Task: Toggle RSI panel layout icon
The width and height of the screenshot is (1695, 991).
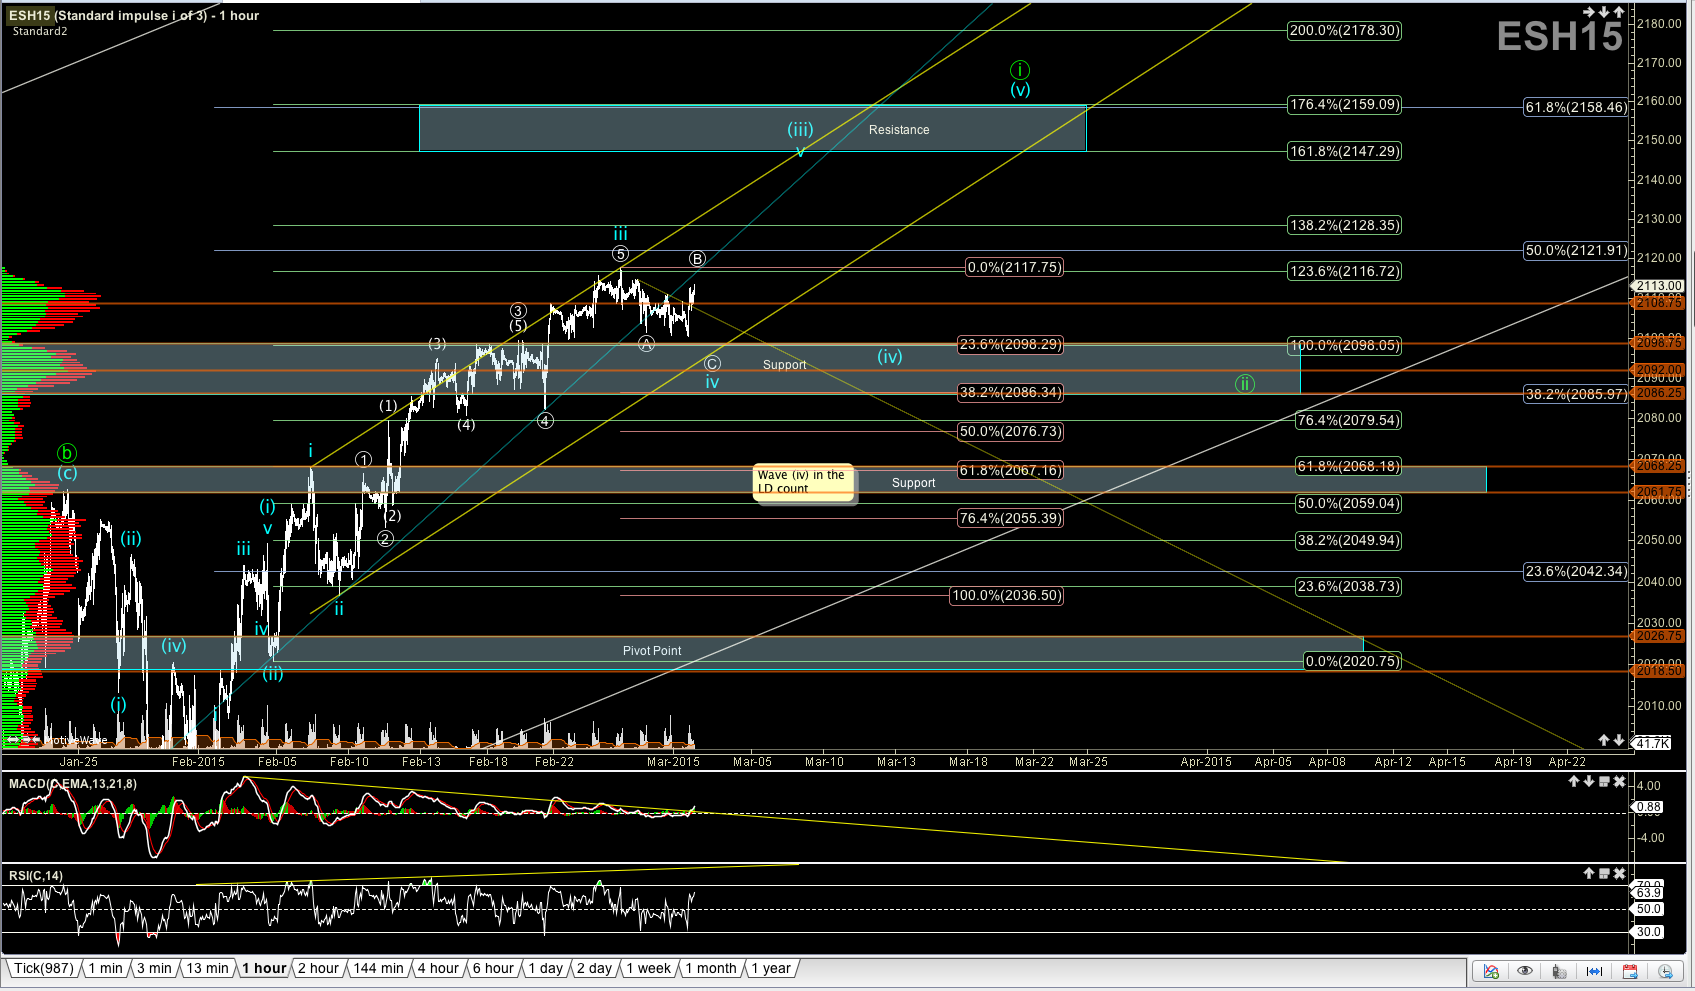Action: point(1604,873)
